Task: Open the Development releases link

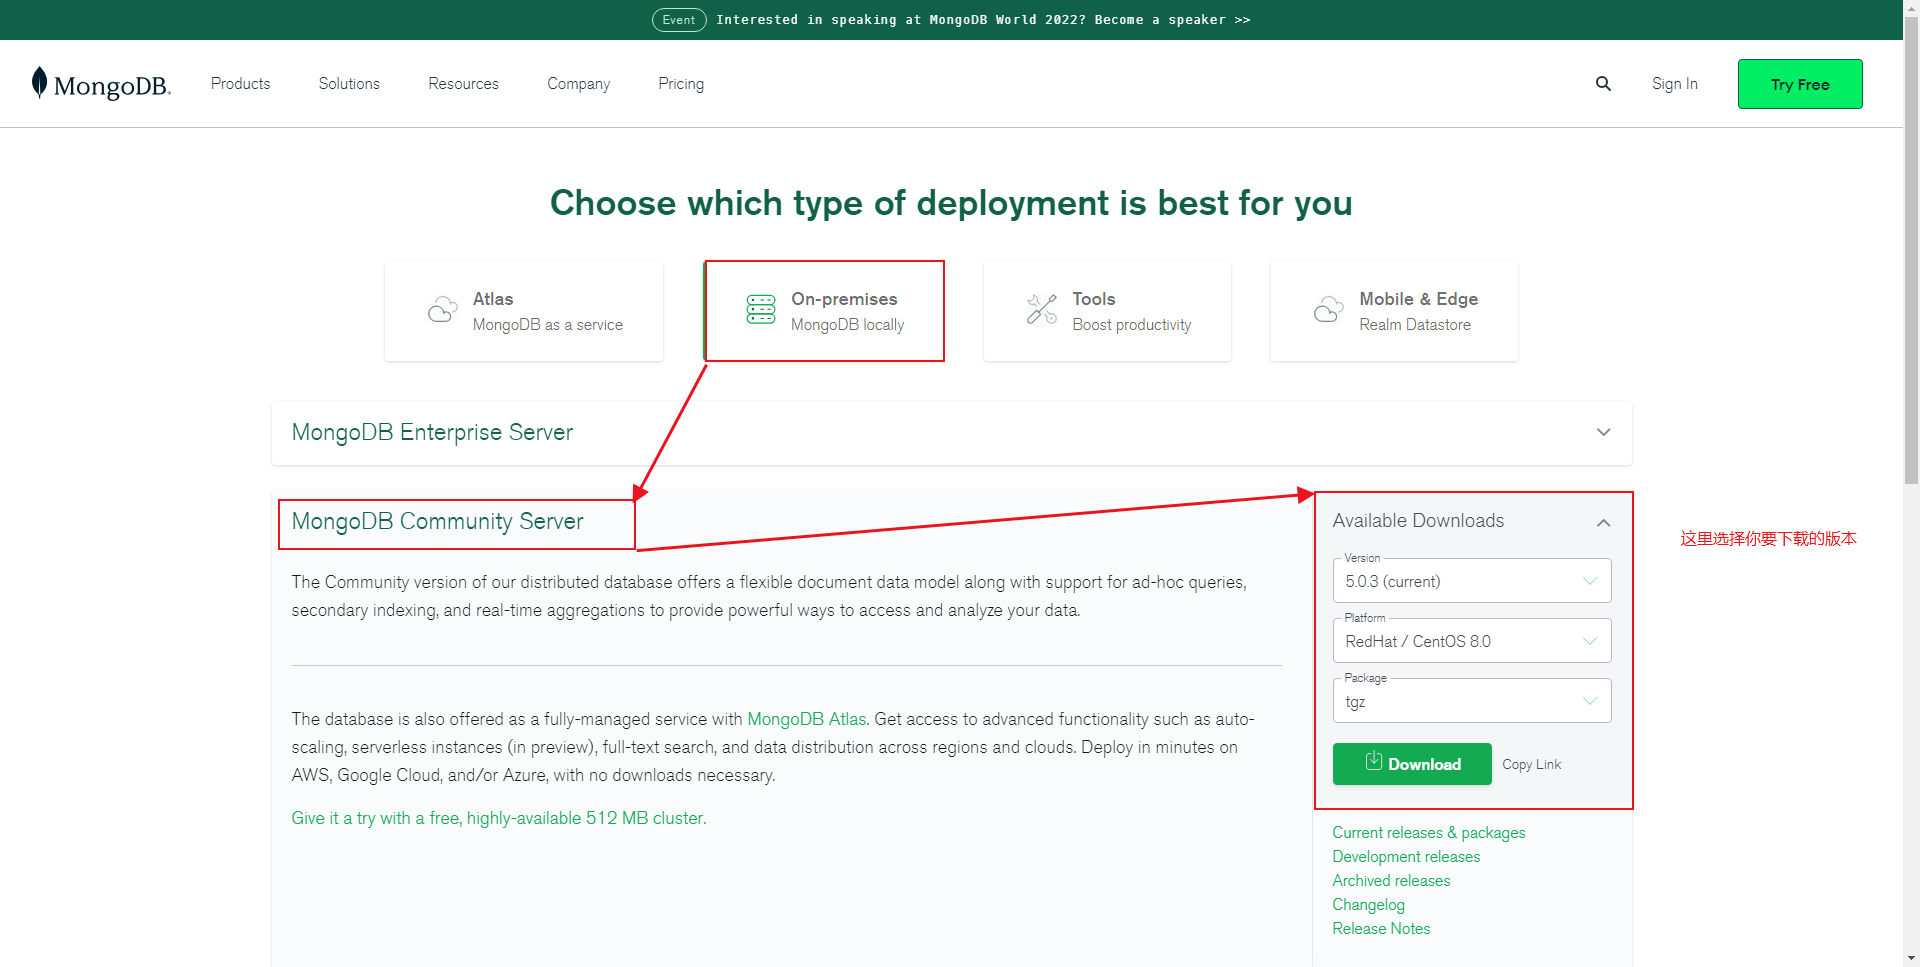Action: coord(1406,856)
